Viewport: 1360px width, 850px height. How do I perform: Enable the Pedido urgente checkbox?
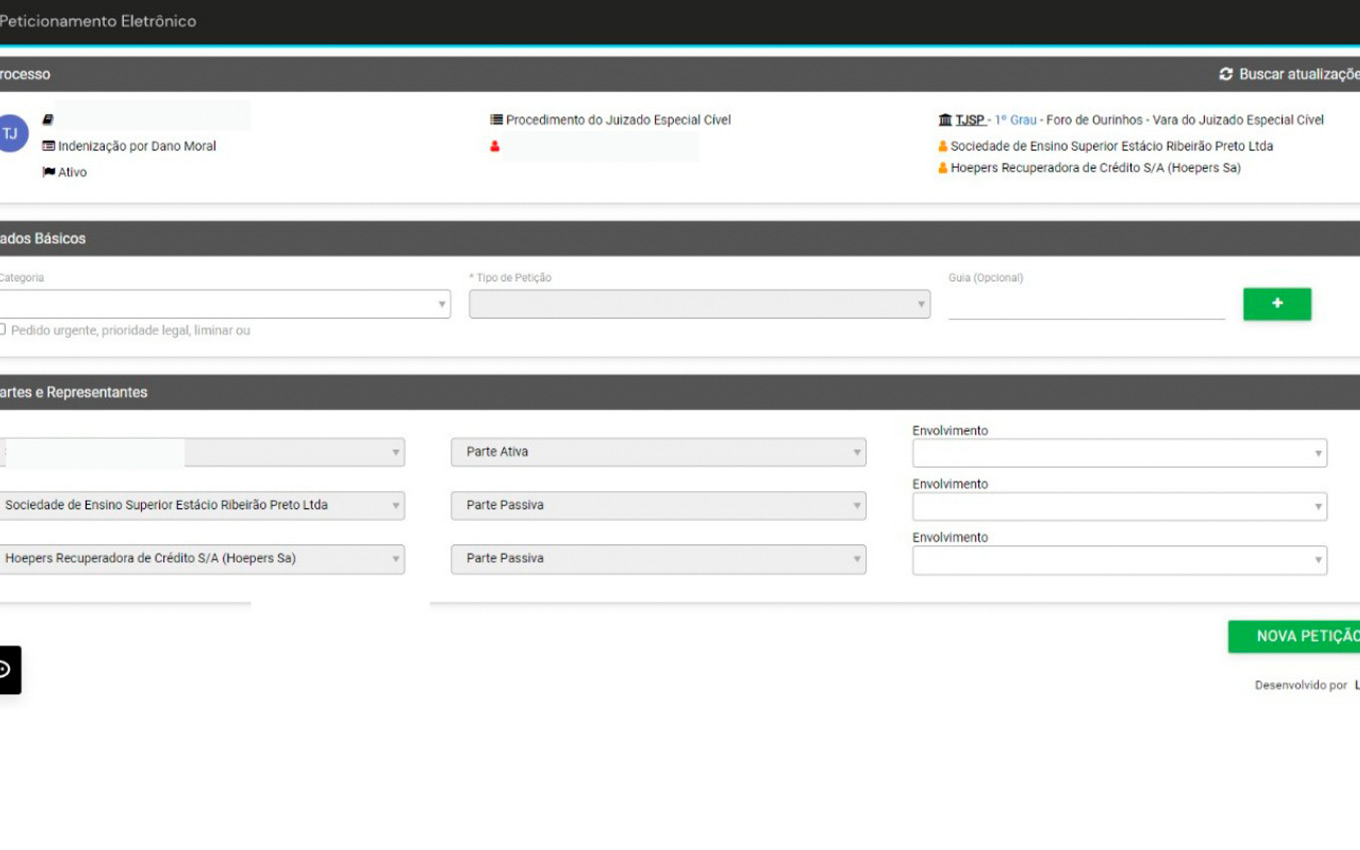click(3, 329)
